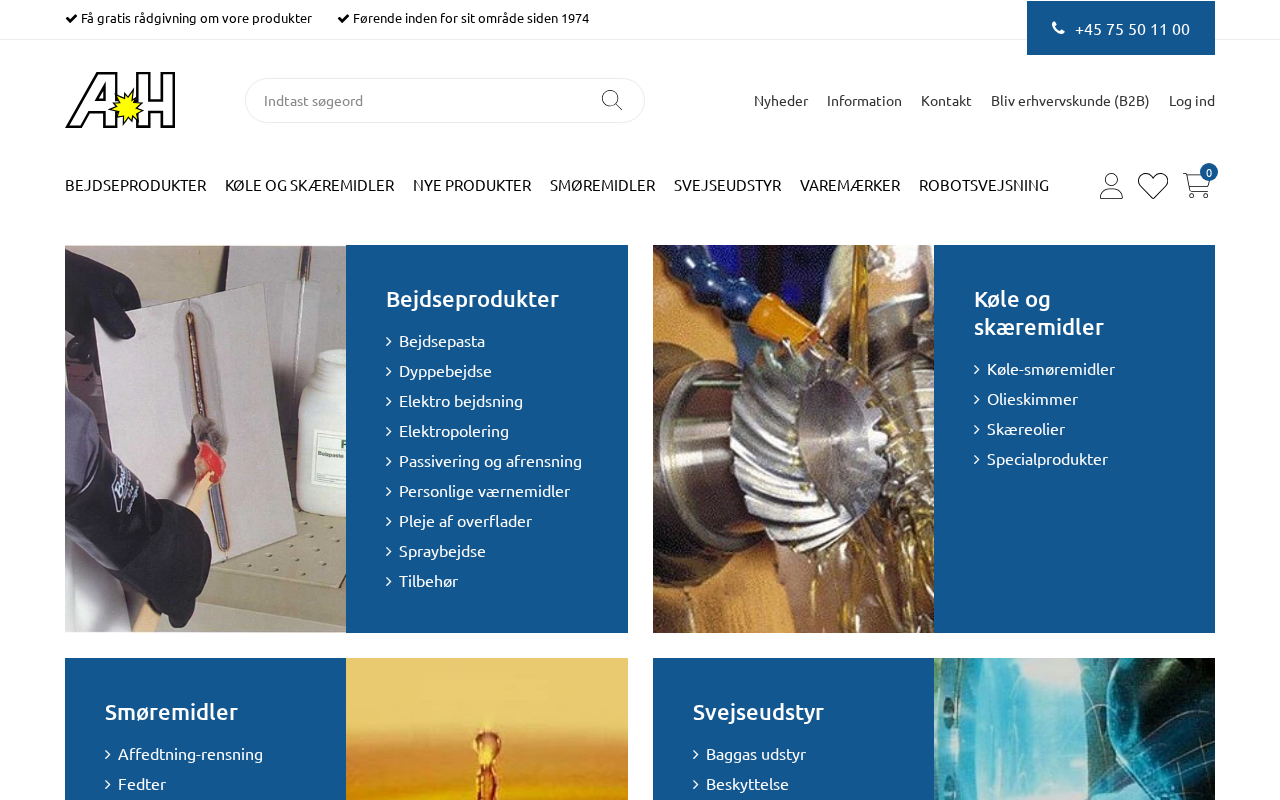The height and width of the screenshot is (800, 1280).
Task: Click the A-H company logo
Action: (120, 100)
